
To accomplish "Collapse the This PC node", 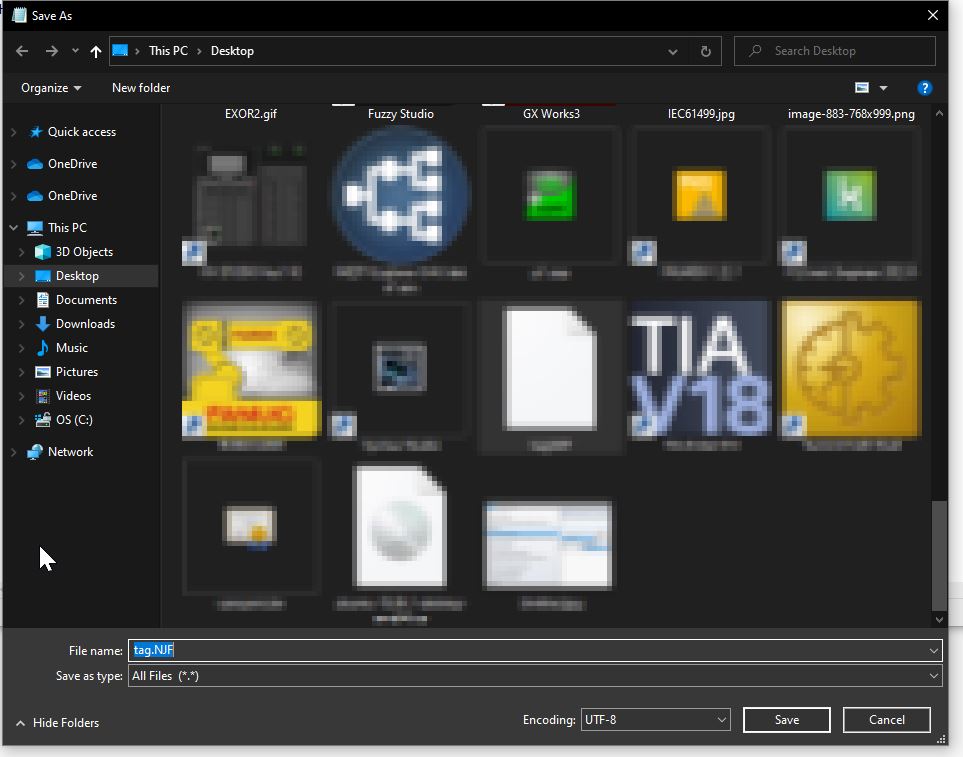I will pos(14,228).
